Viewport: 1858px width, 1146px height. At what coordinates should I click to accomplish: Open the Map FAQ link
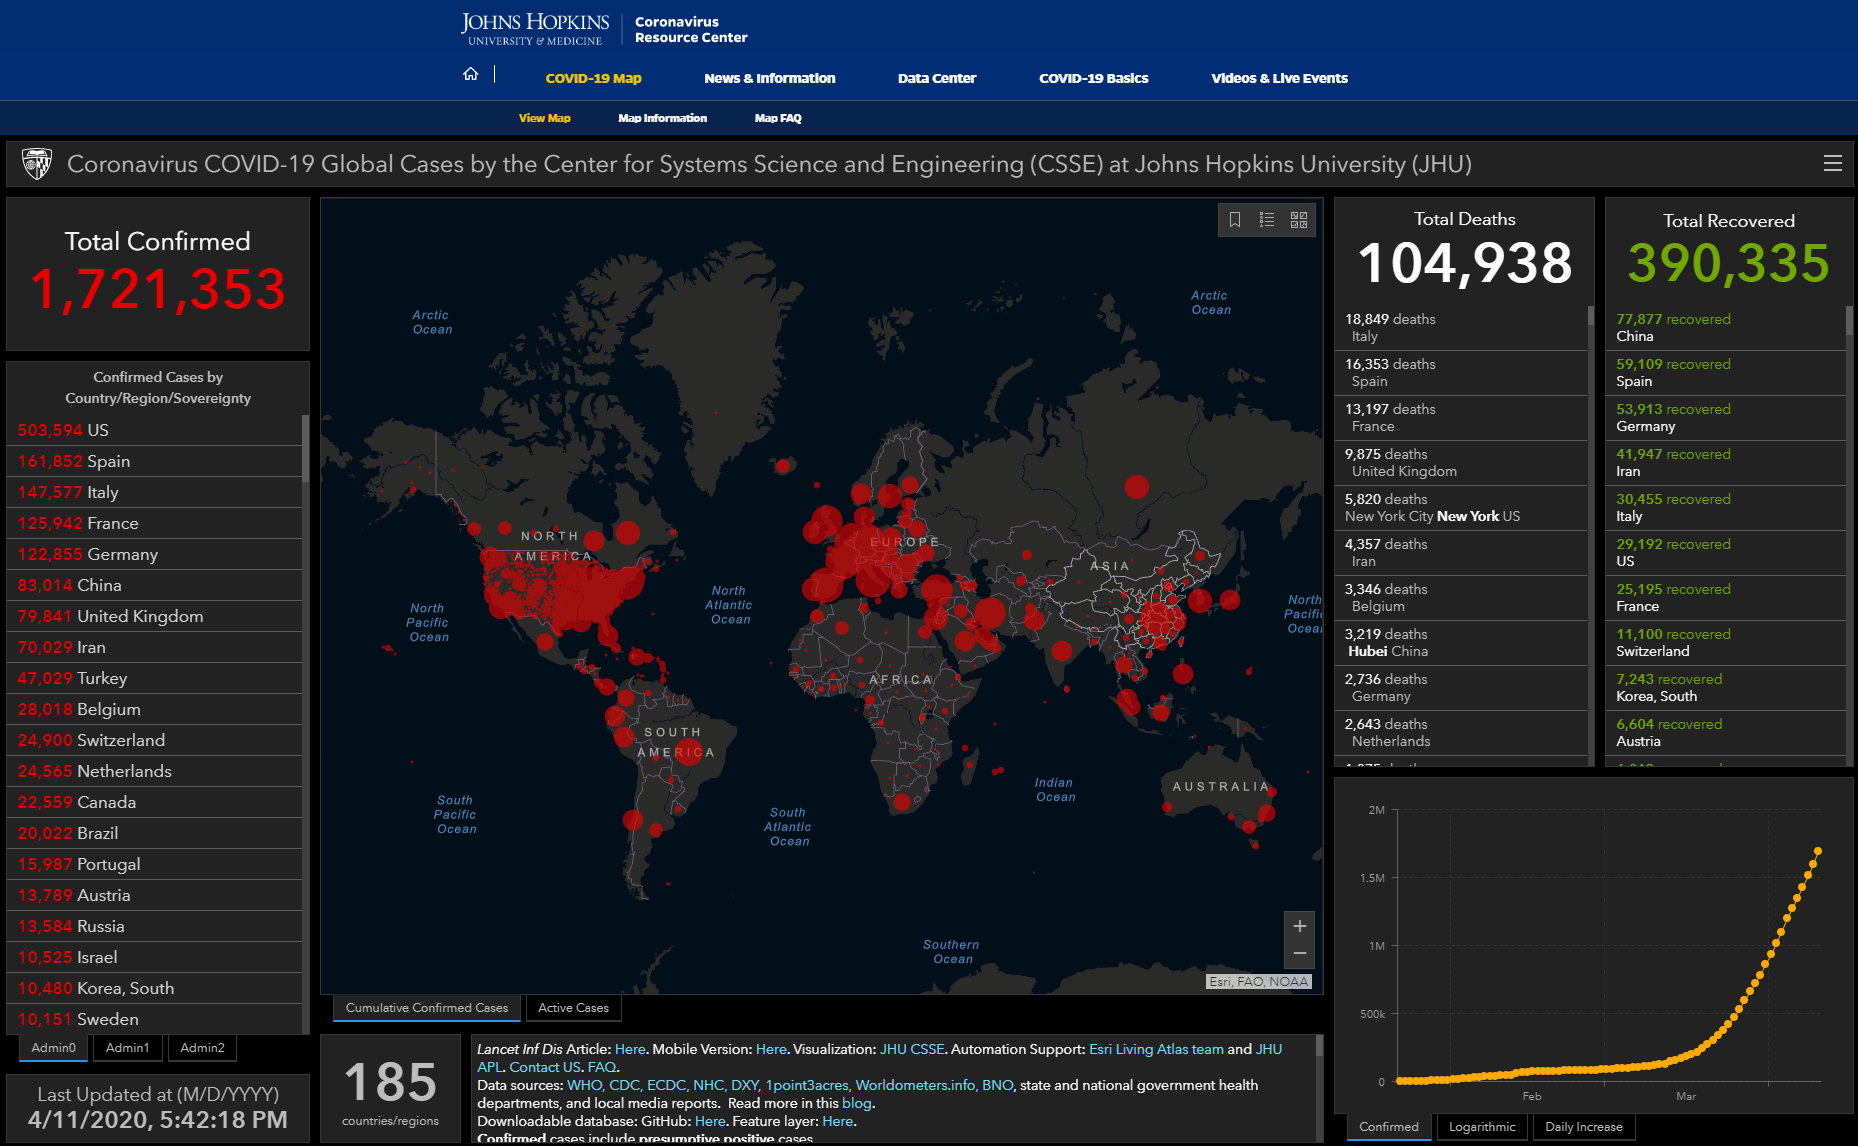[x=777, y=118]
